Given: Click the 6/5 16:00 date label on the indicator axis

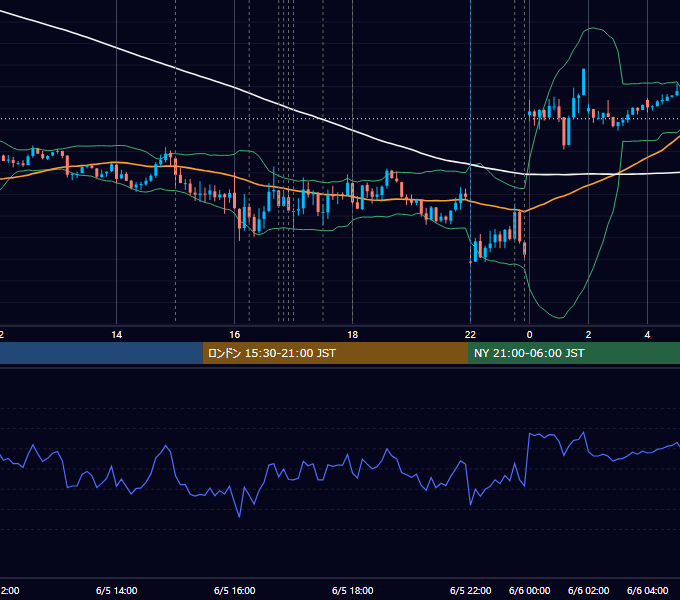Looking at the screenshot, I should coord(234,590).
